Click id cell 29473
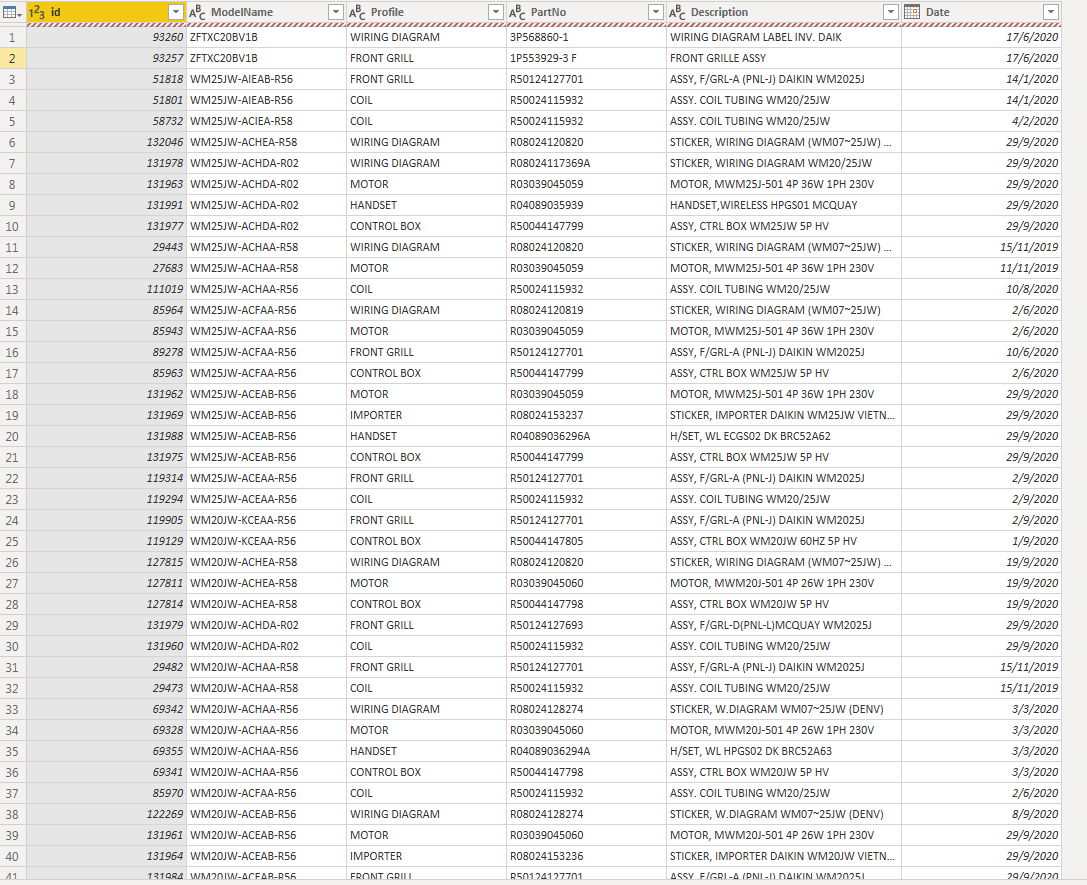The height and width of the screenshot is (885, 1087). [x=106, y=688]
